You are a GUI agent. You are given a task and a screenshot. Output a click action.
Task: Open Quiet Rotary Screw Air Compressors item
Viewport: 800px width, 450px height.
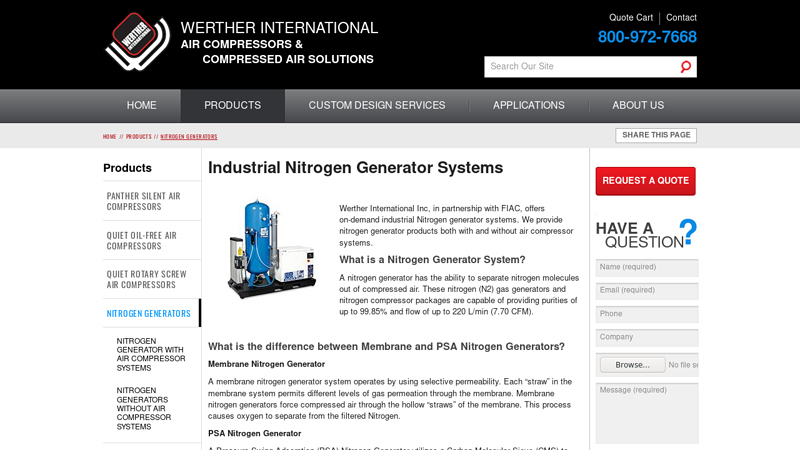point(152,279)
